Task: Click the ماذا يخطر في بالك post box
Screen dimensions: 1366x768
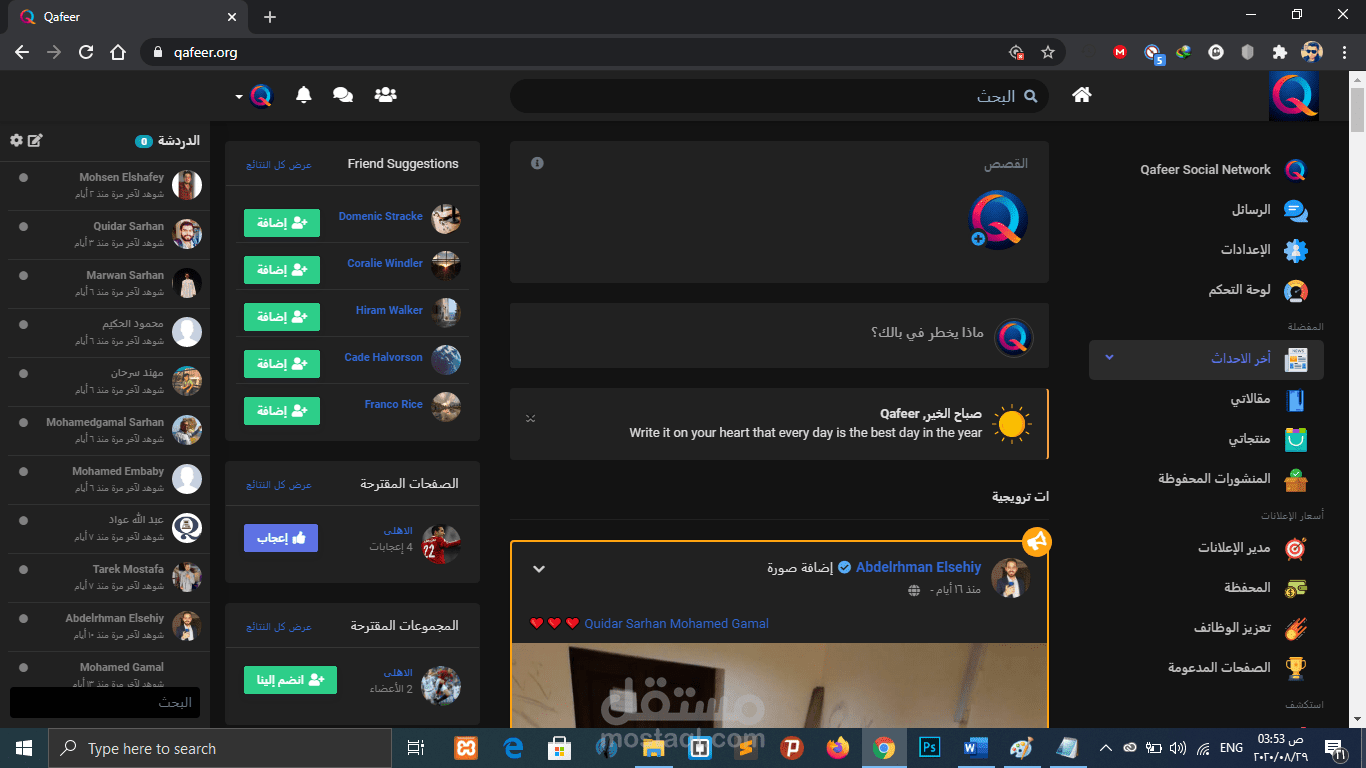Action: coord(779,335)
